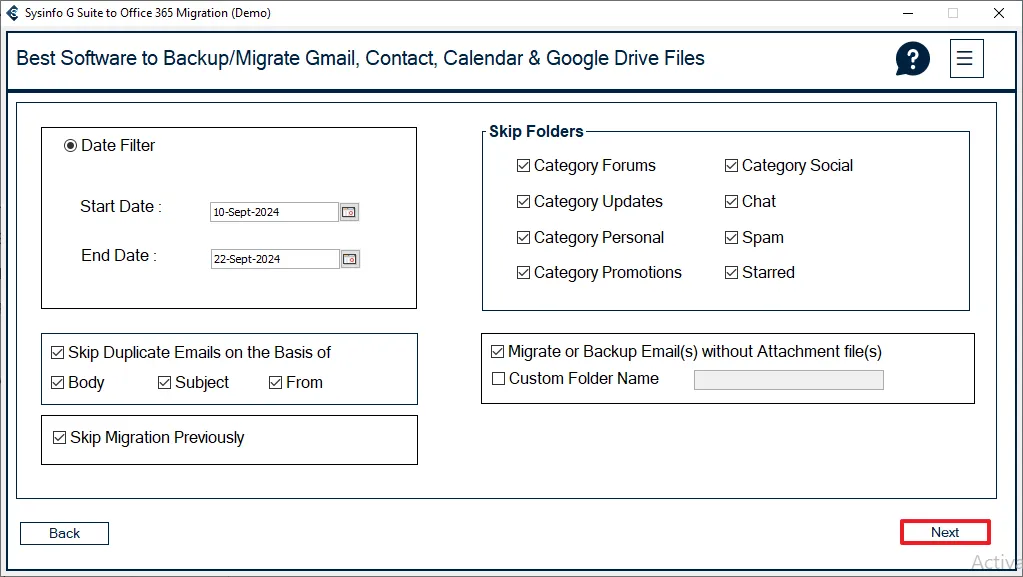Click the Best Software to Backup/Migrate heading
Viewport: 1023px width, 577px height.
tap(360, 59)
